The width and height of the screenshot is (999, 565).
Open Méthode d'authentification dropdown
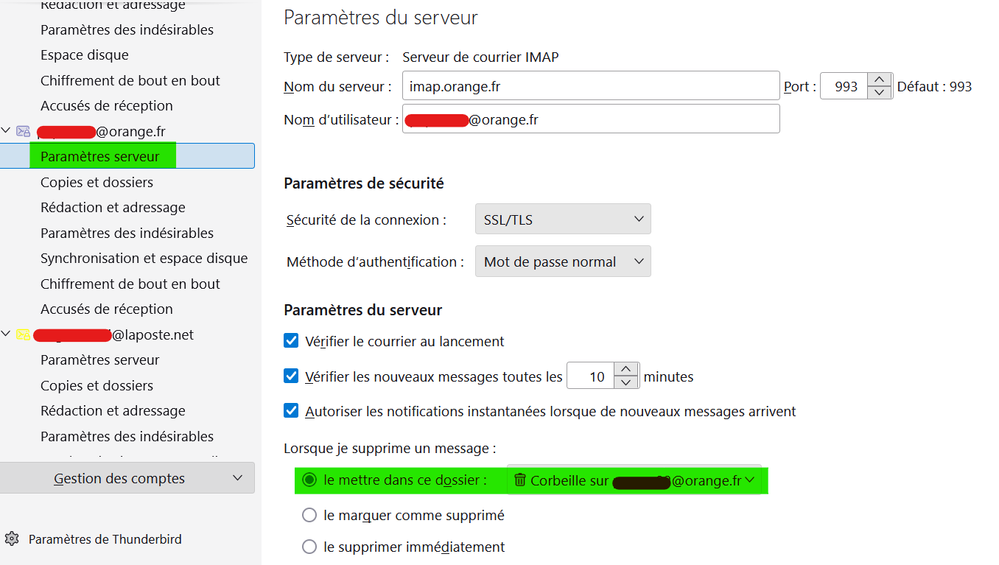[562, 262]
